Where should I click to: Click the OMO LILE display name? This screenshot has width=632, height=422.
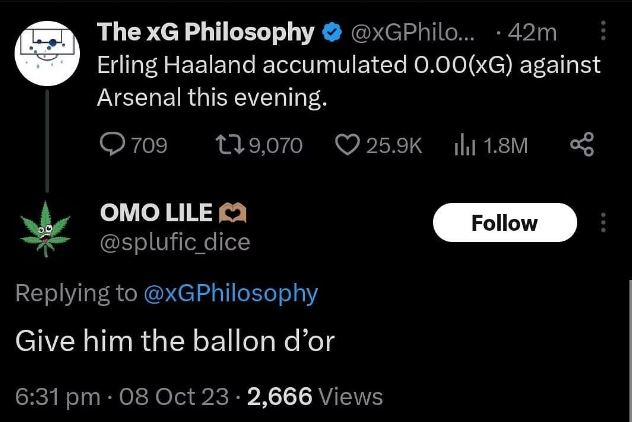tap(156, 212)
